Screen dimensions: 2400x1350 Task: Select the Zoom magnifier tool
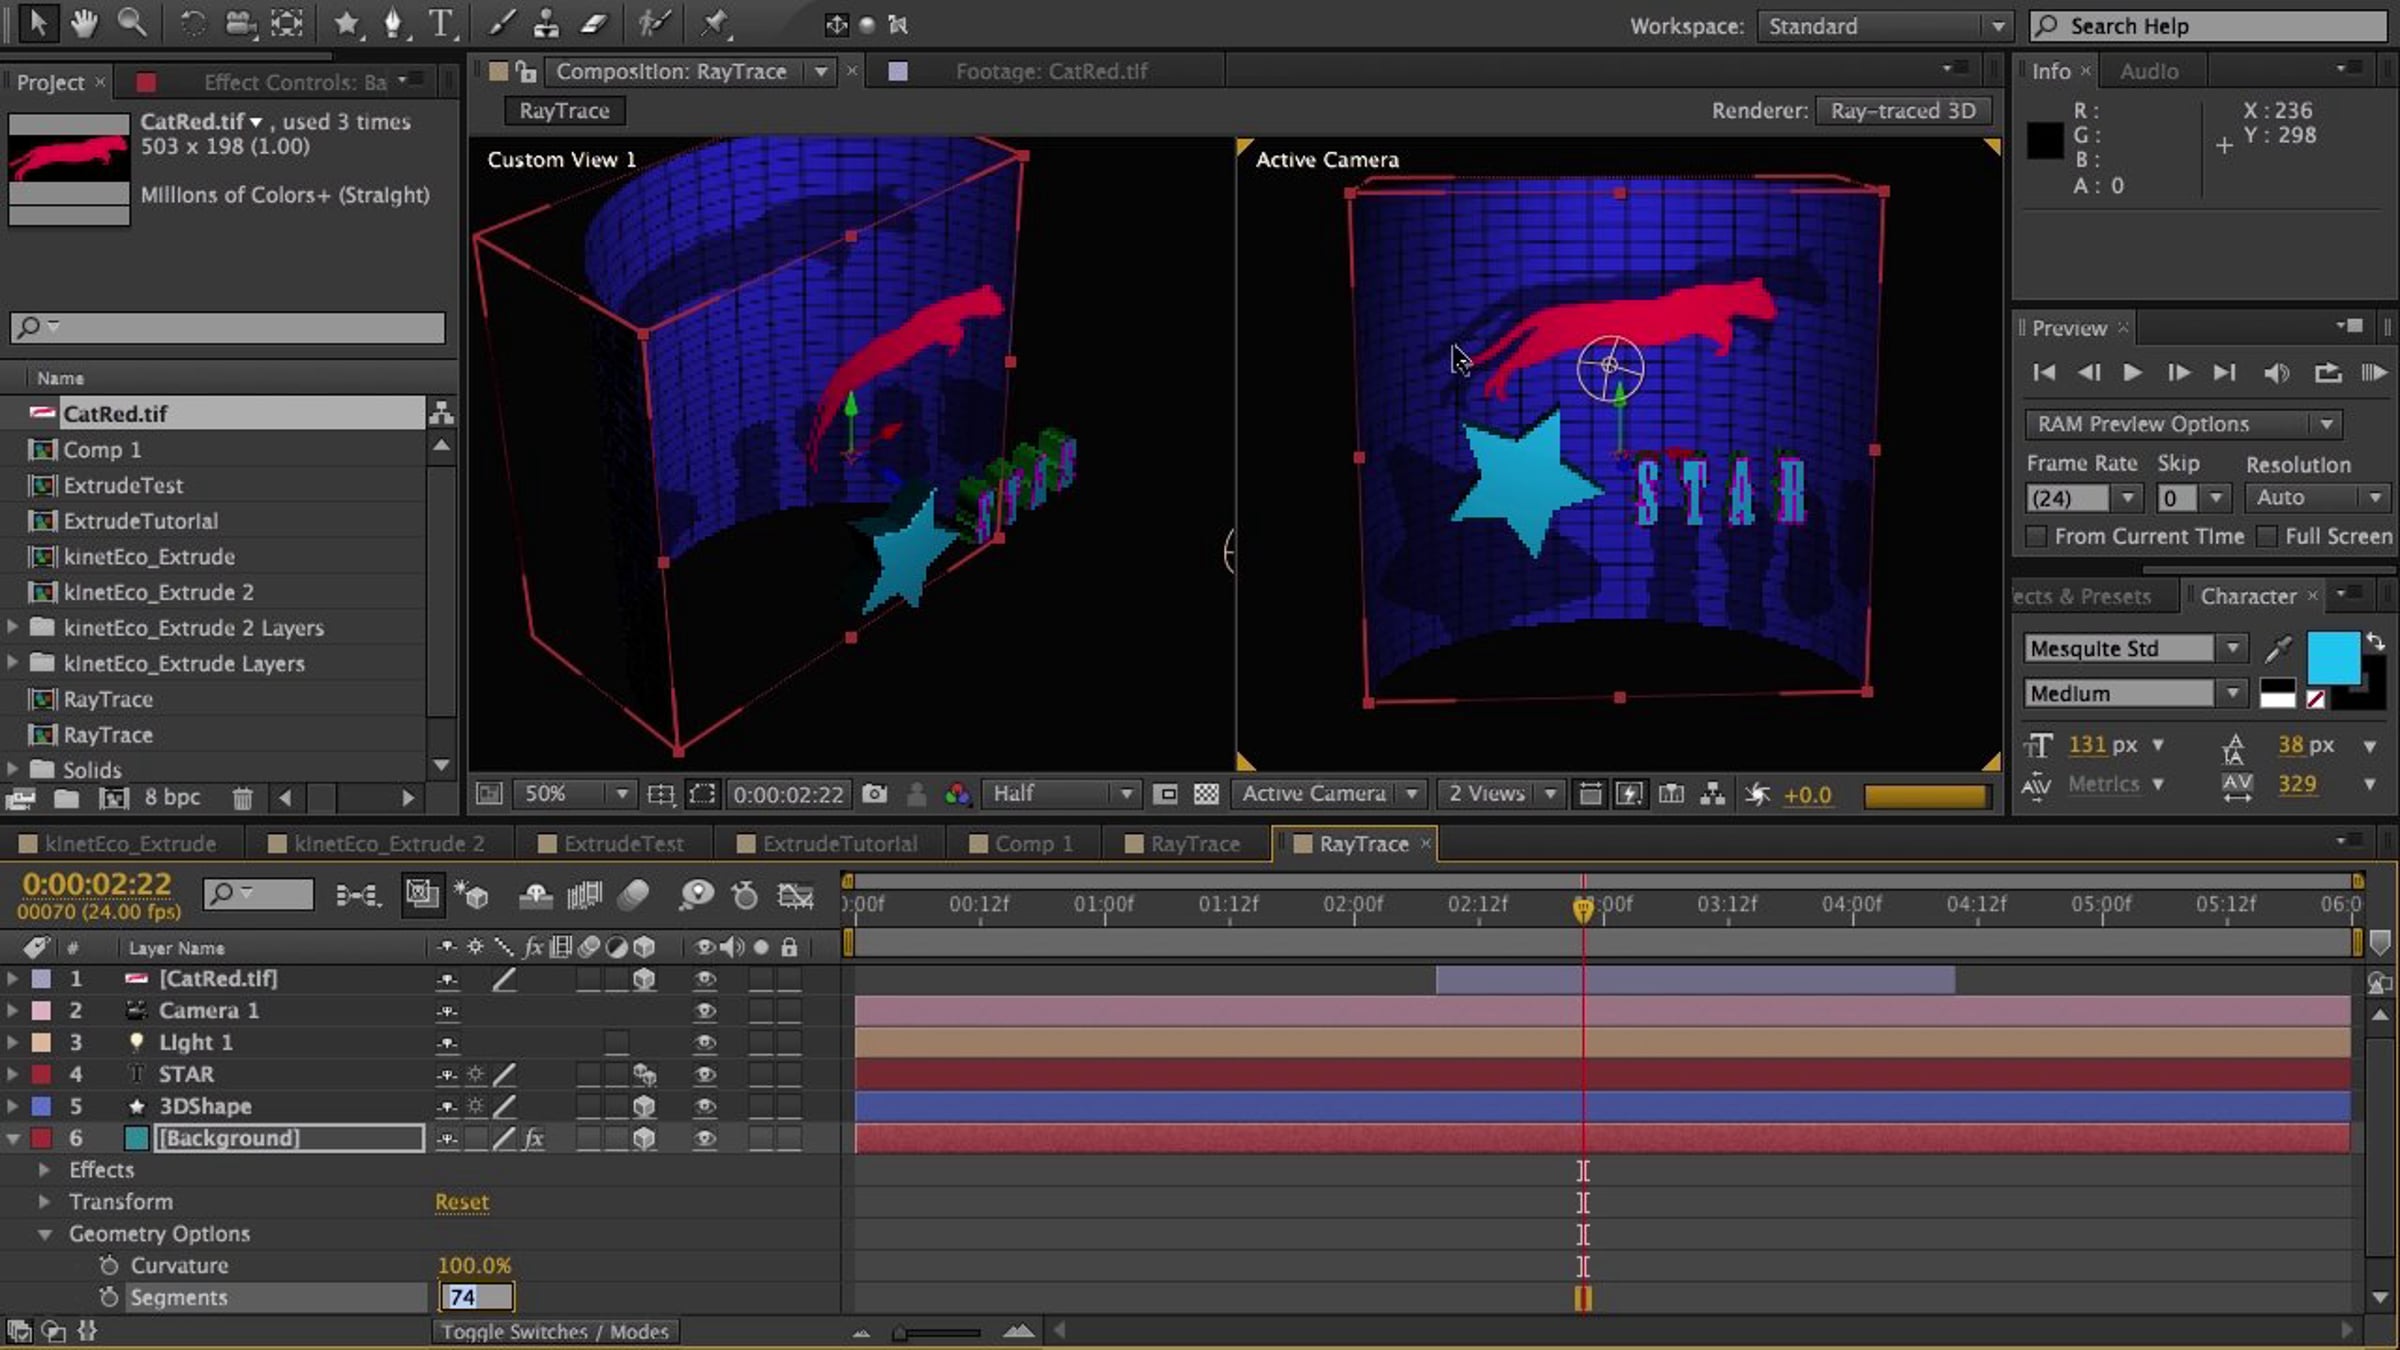coord(131,23)
